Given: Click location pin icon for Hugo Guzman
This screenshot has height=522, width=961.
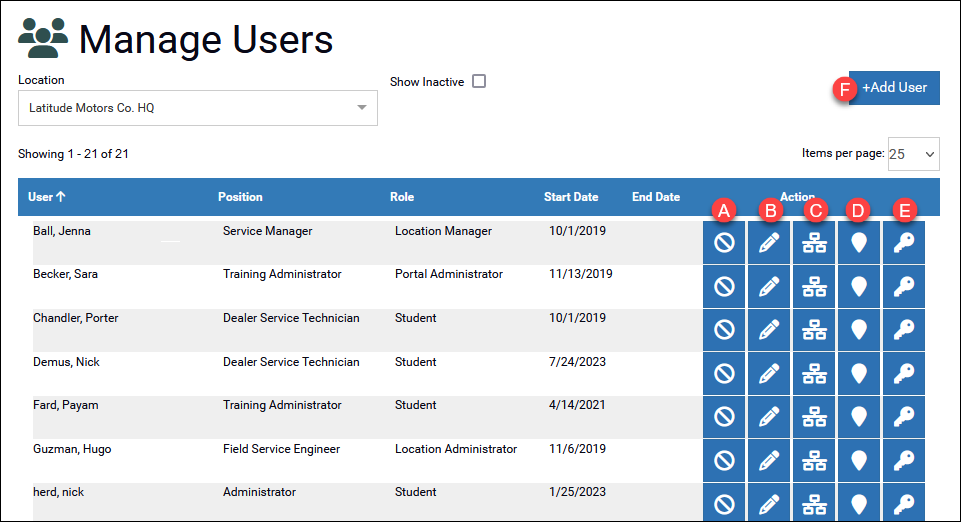Looking at the screenshot, I should coord(858,461).
